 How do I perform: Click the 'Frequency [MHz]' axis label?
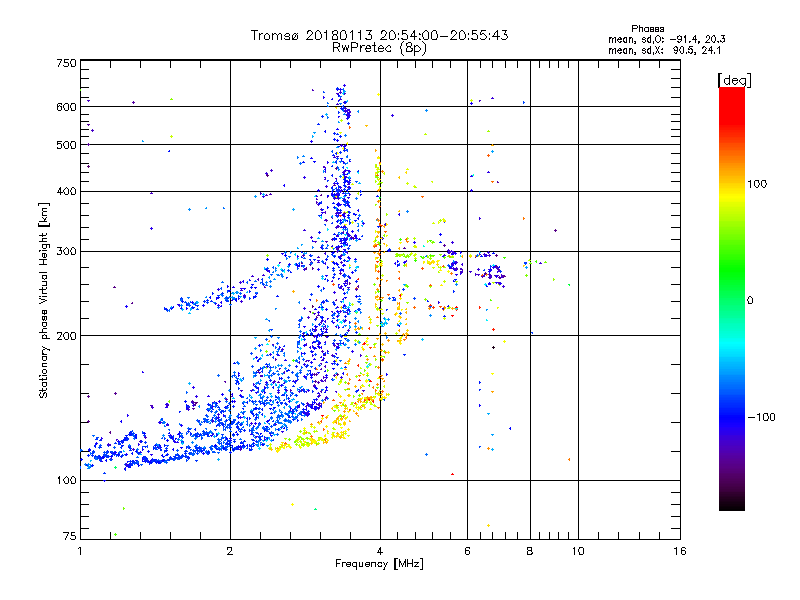click(x=379, y=564)
